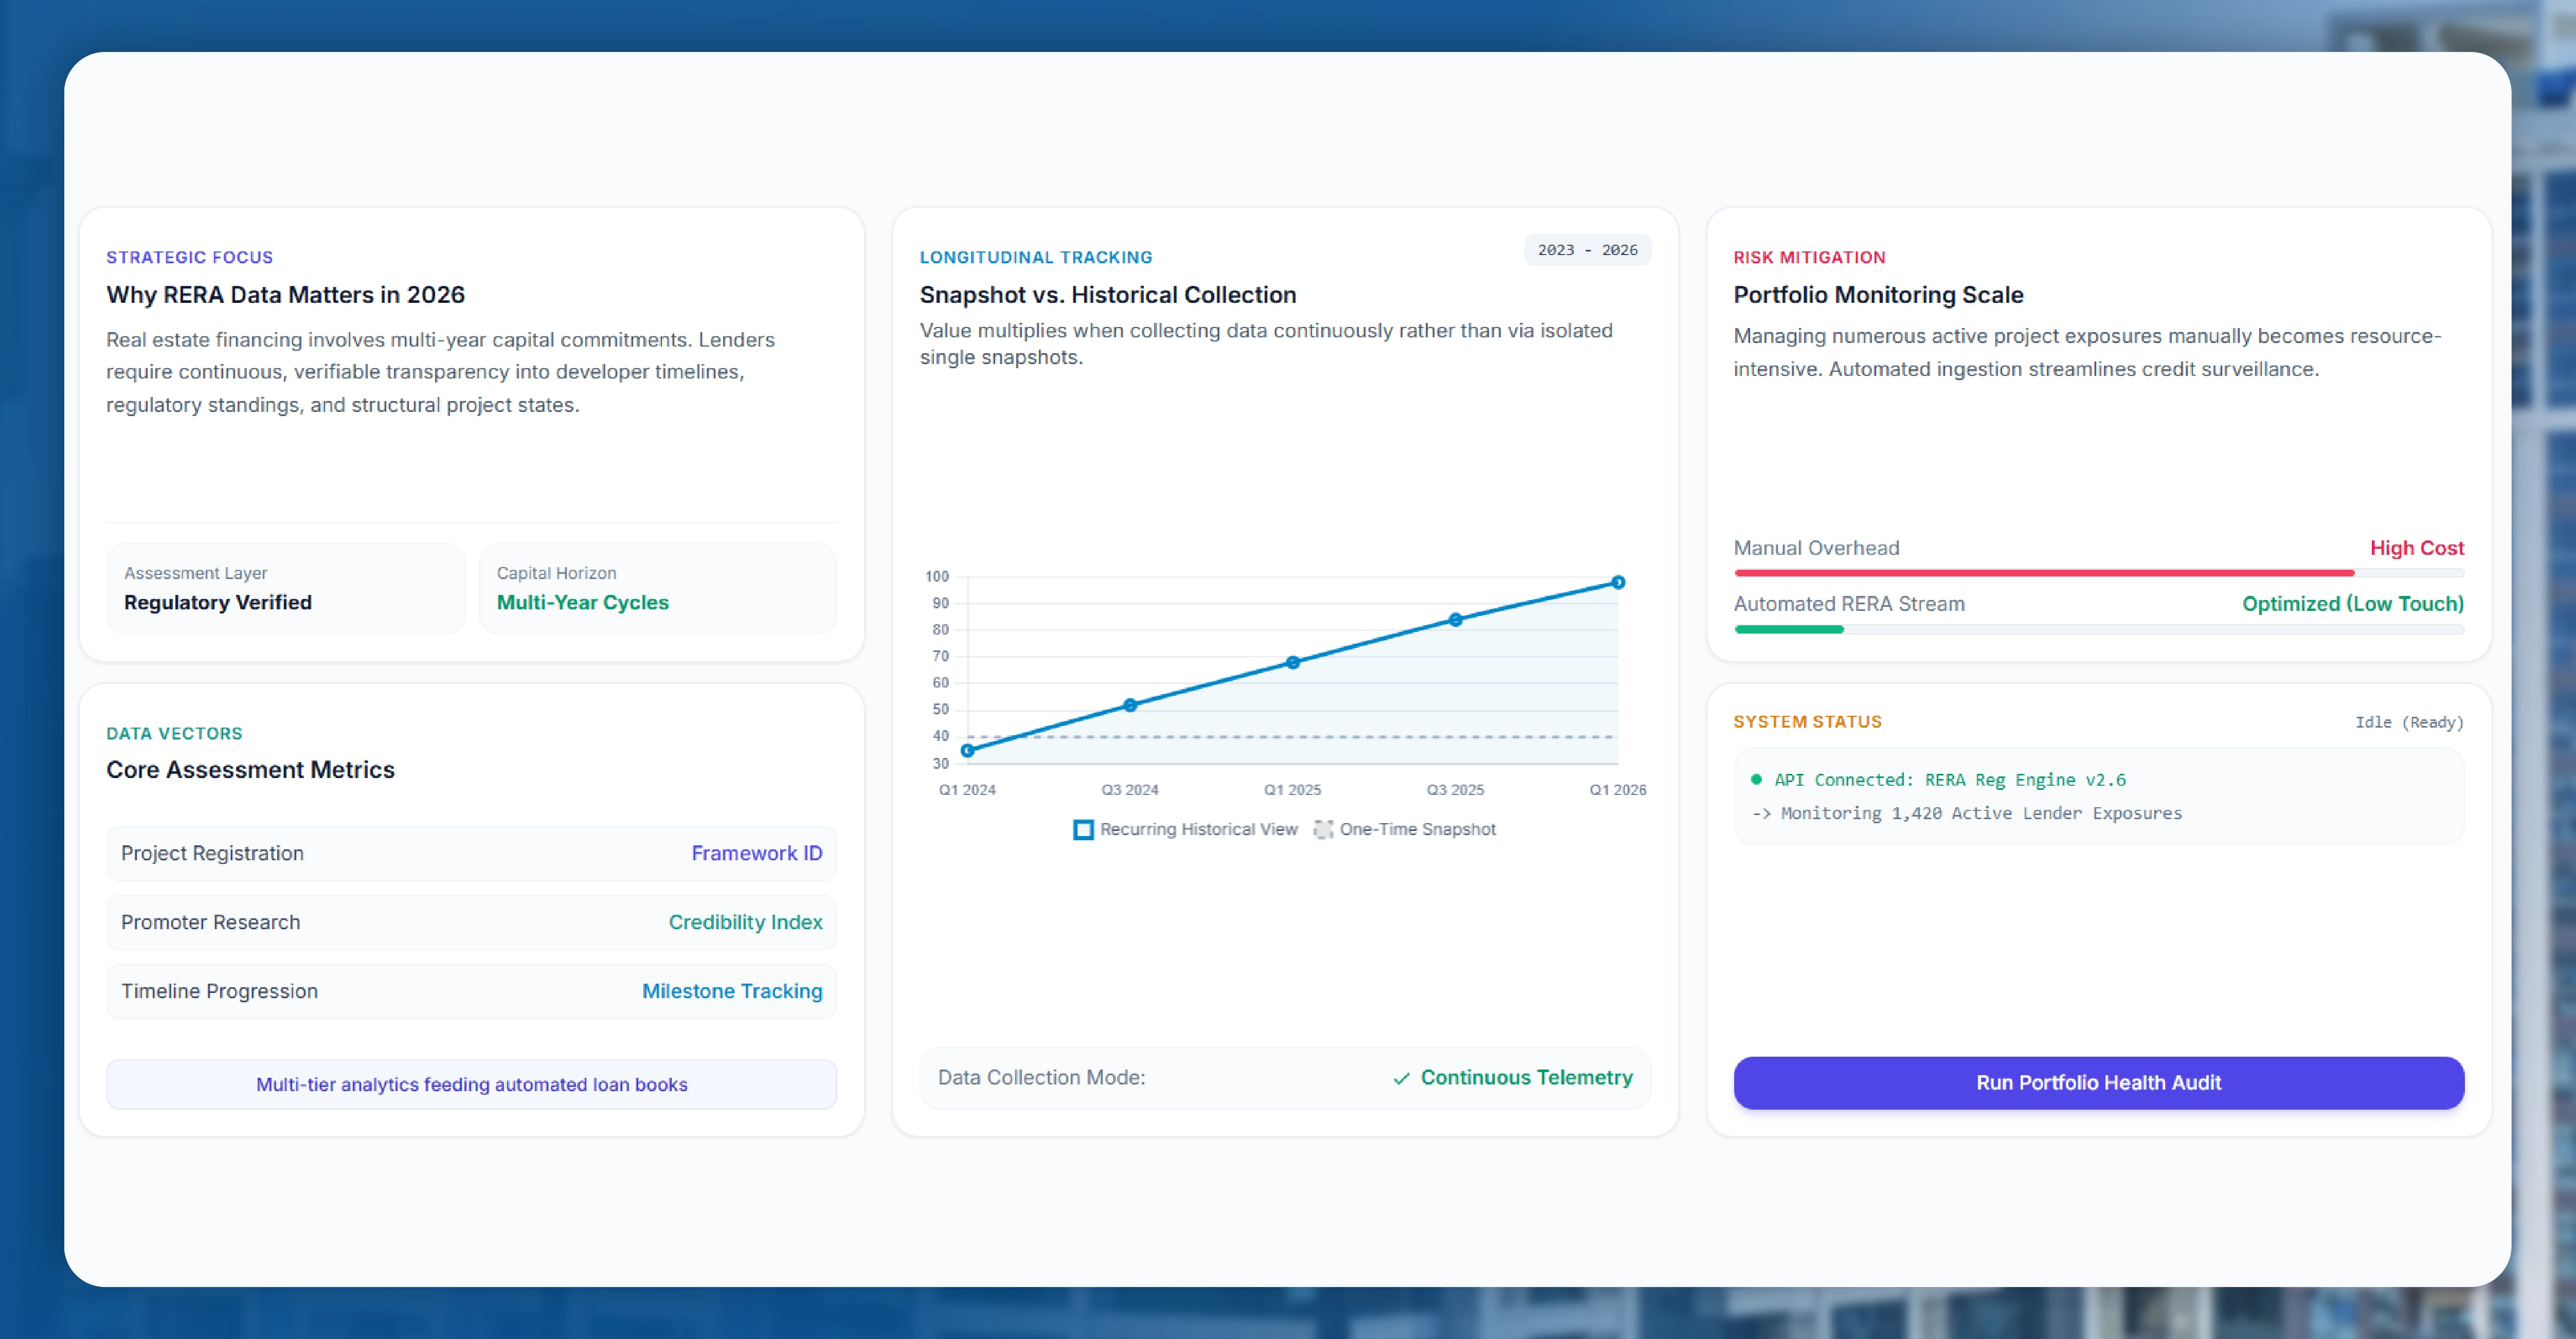2576x1339 pixels.
Task: Click the Monitoring 1,420 Active Lender Exposures line
Action: [x=1967, y=813]
